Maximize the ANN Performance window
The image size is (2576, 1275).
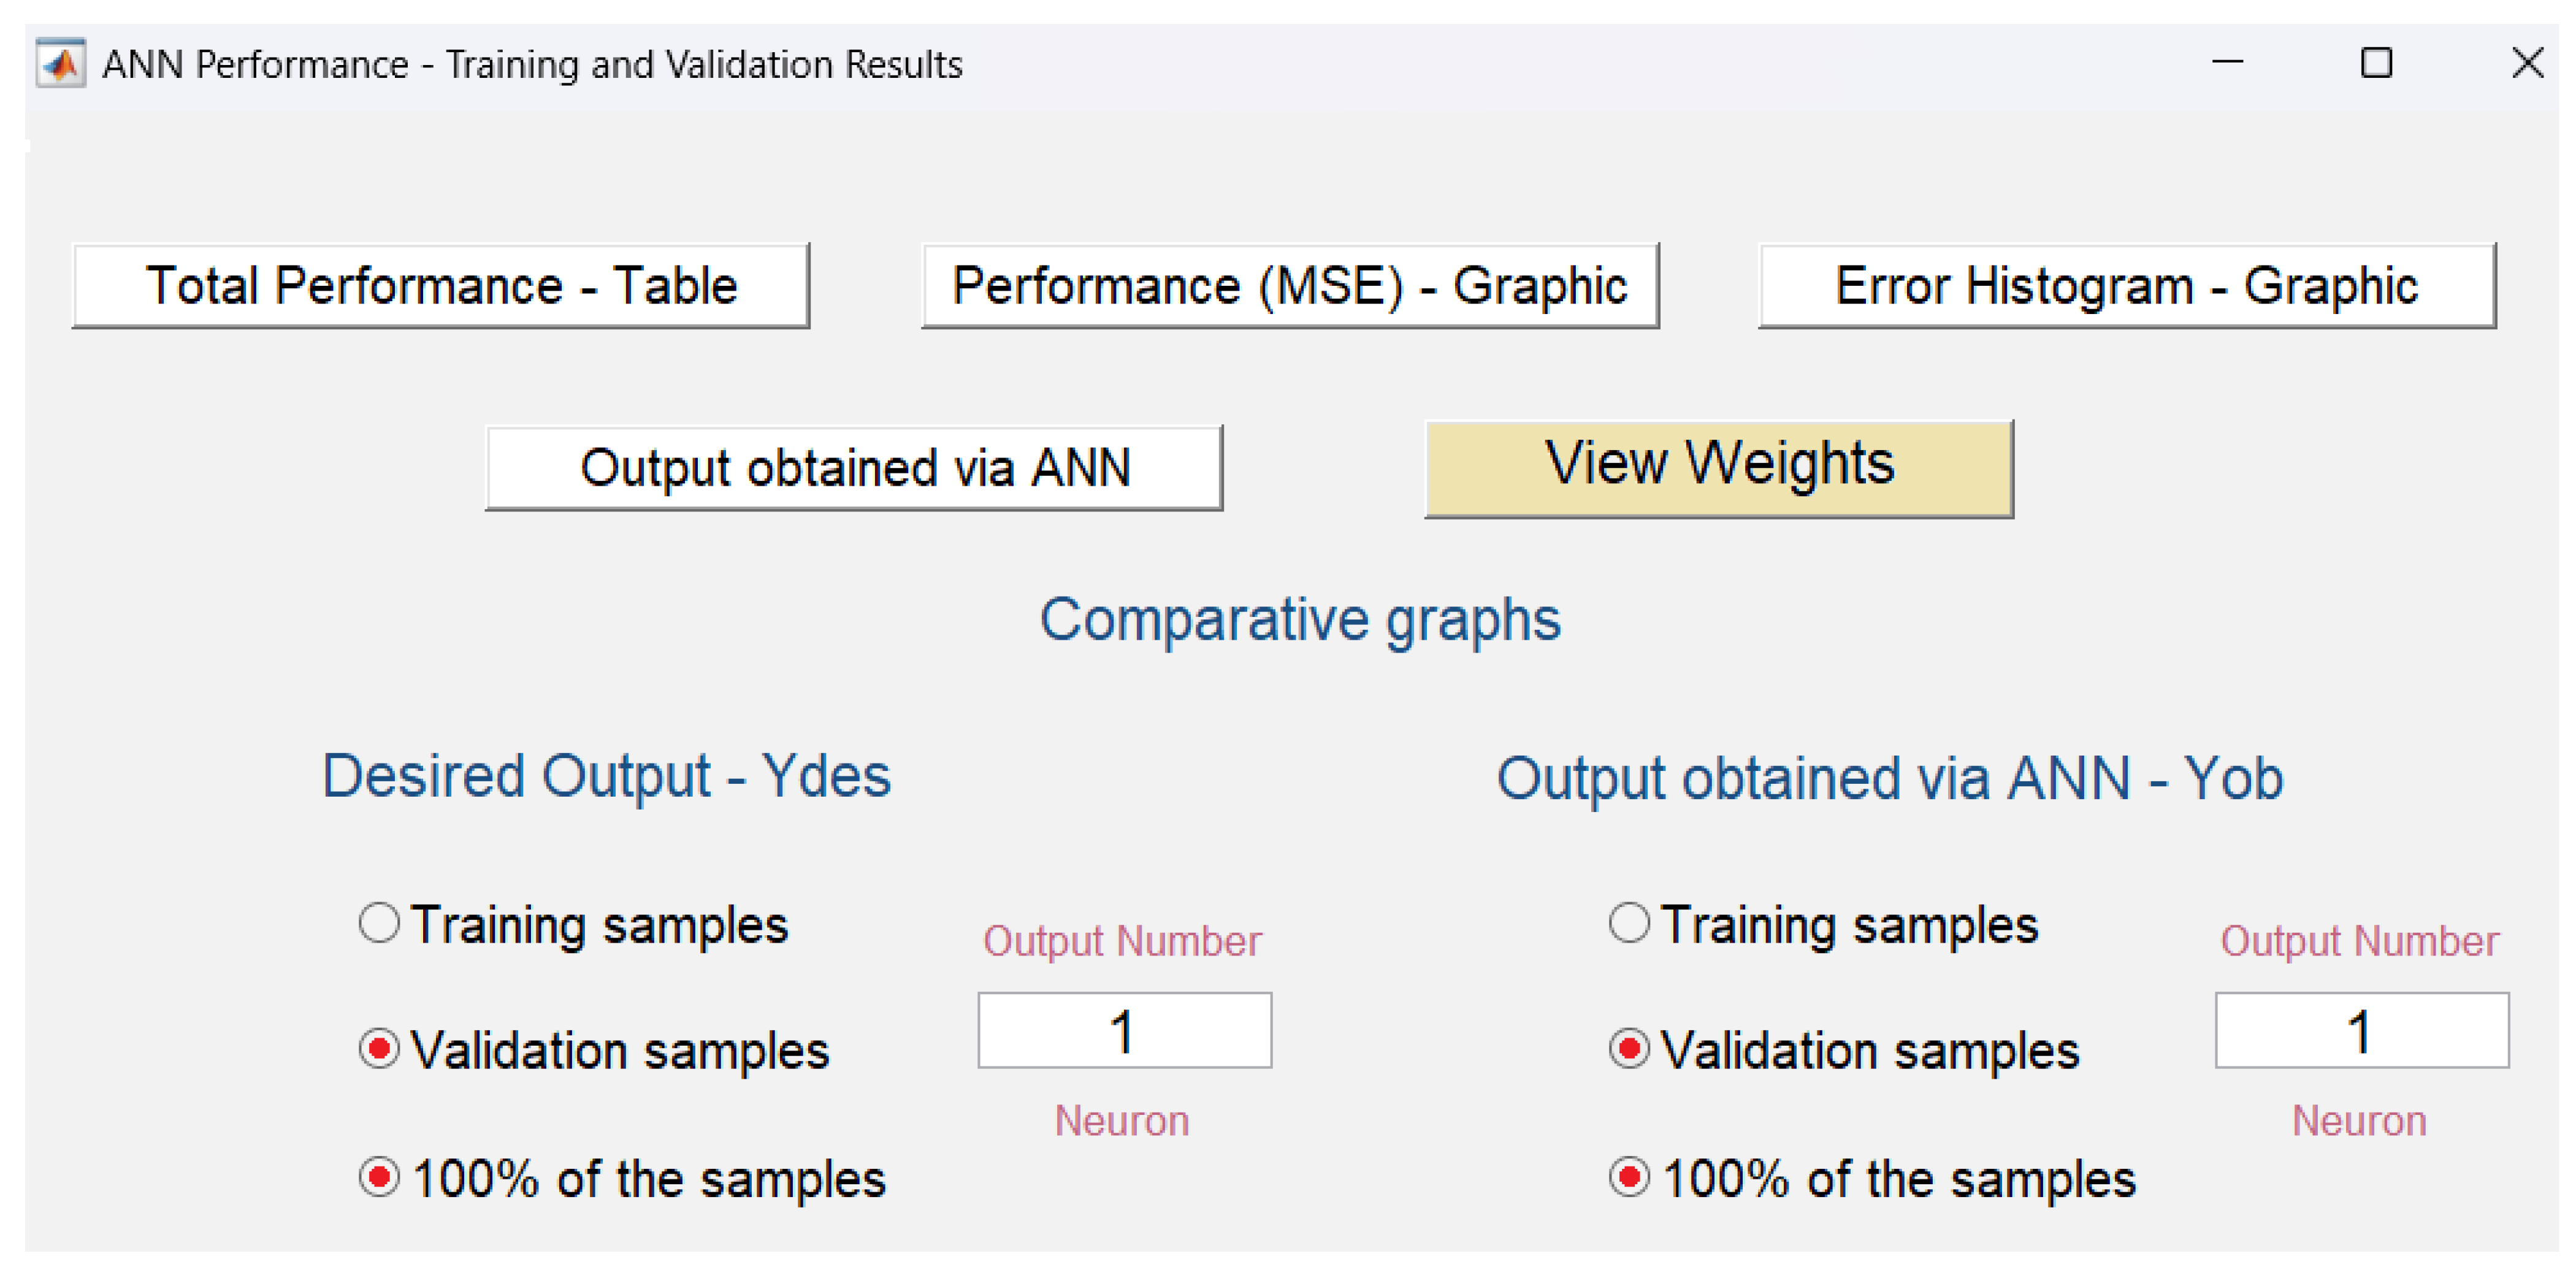point(2376,63)
